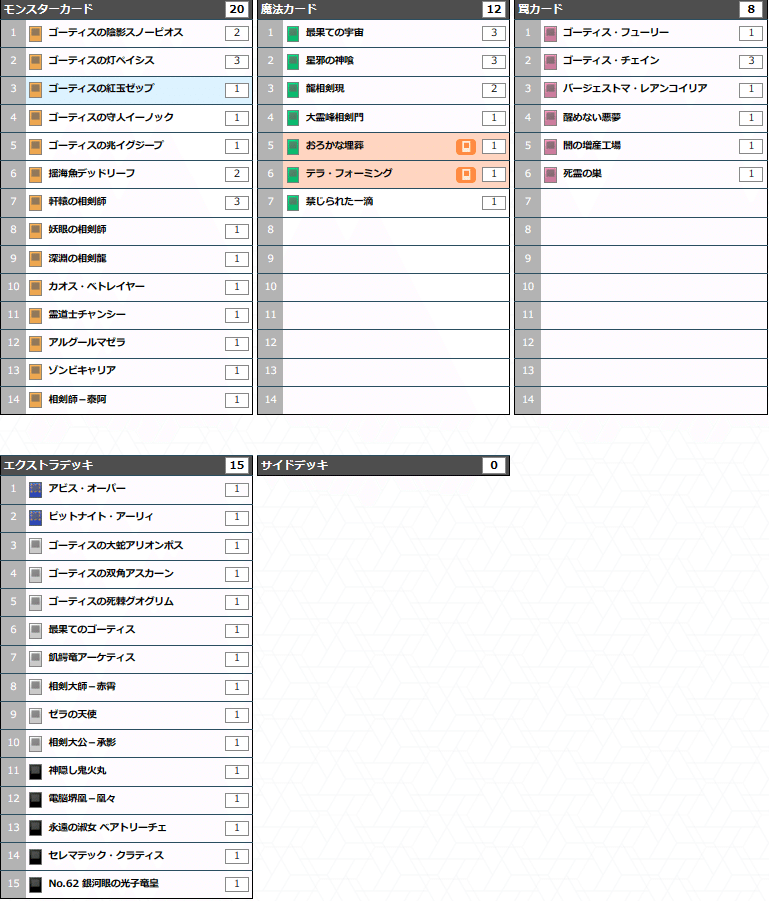769x901 pixels.
Task: Click the spell icon next to 星邪の神喰
Action: coord(293,61)
